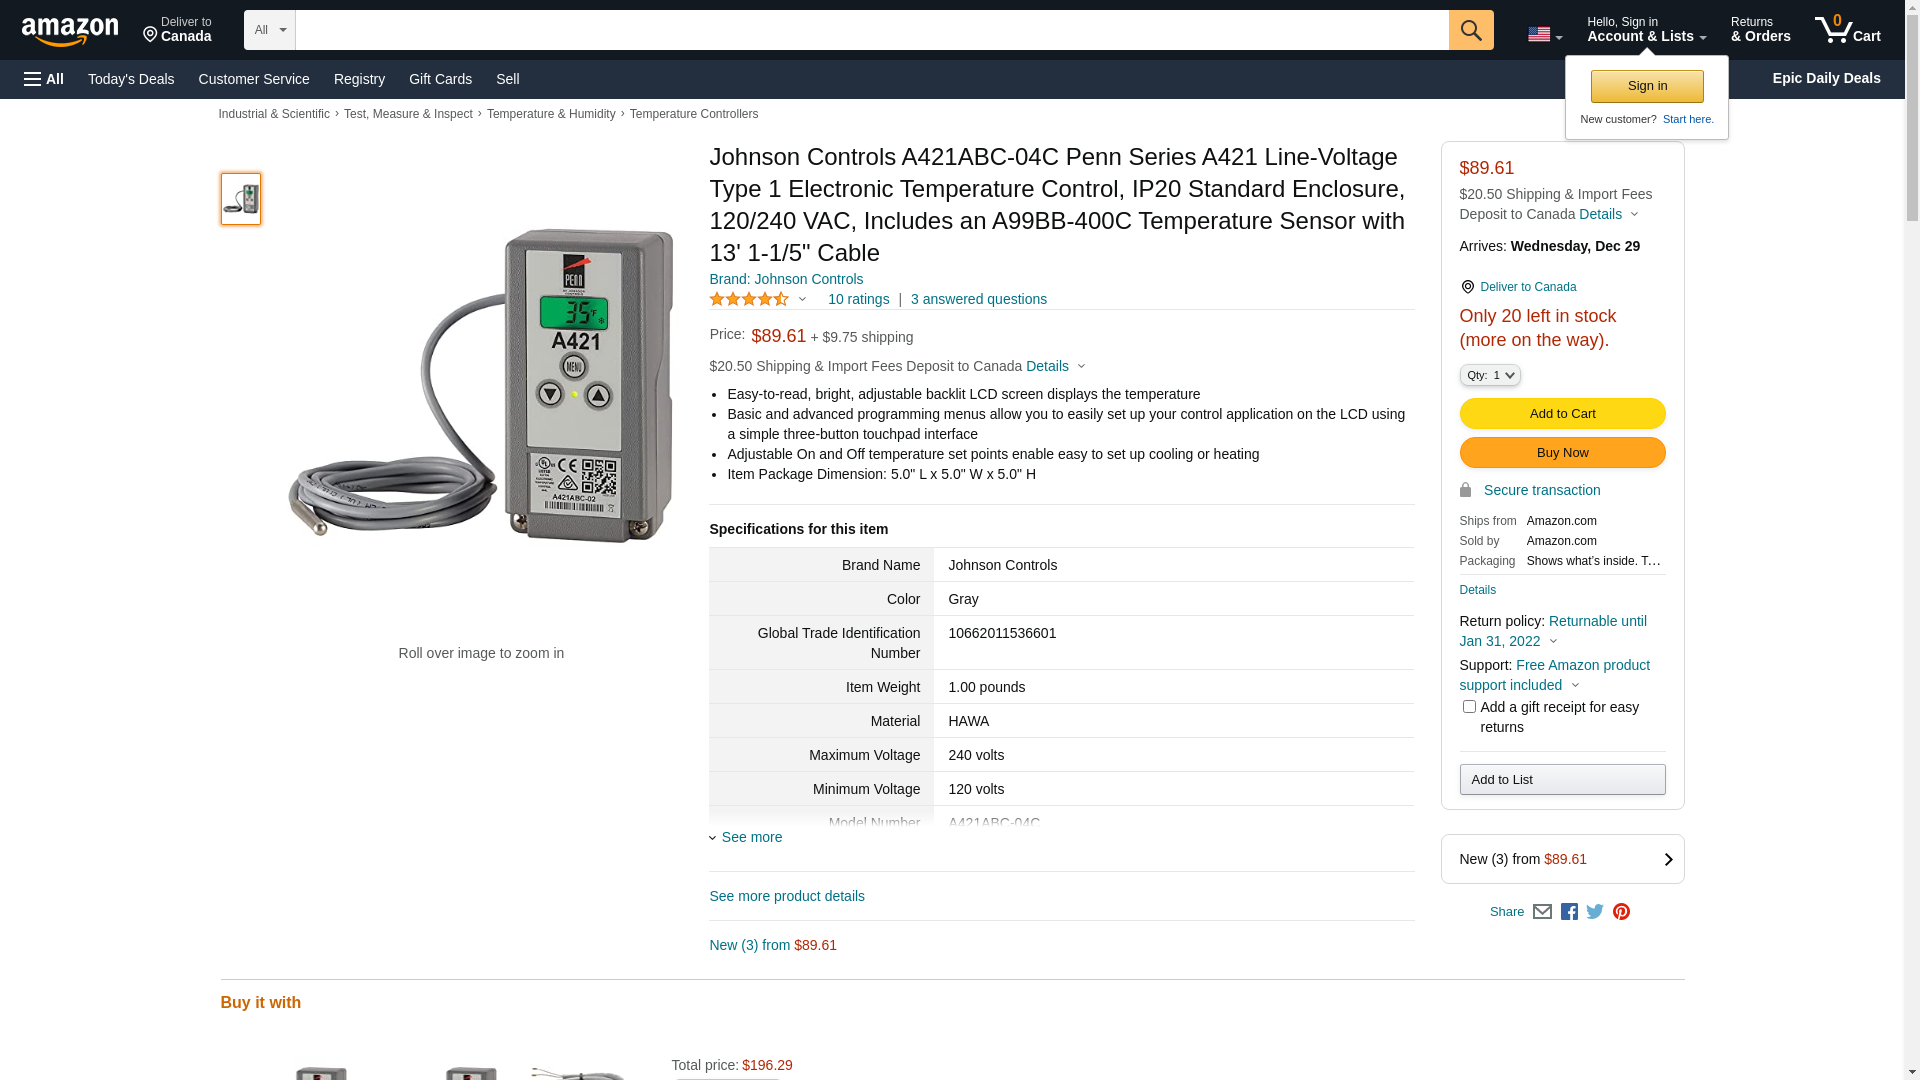Enable gift receipt checkbox
Screen dimensions: 1920x1080
pos(1469,707)
